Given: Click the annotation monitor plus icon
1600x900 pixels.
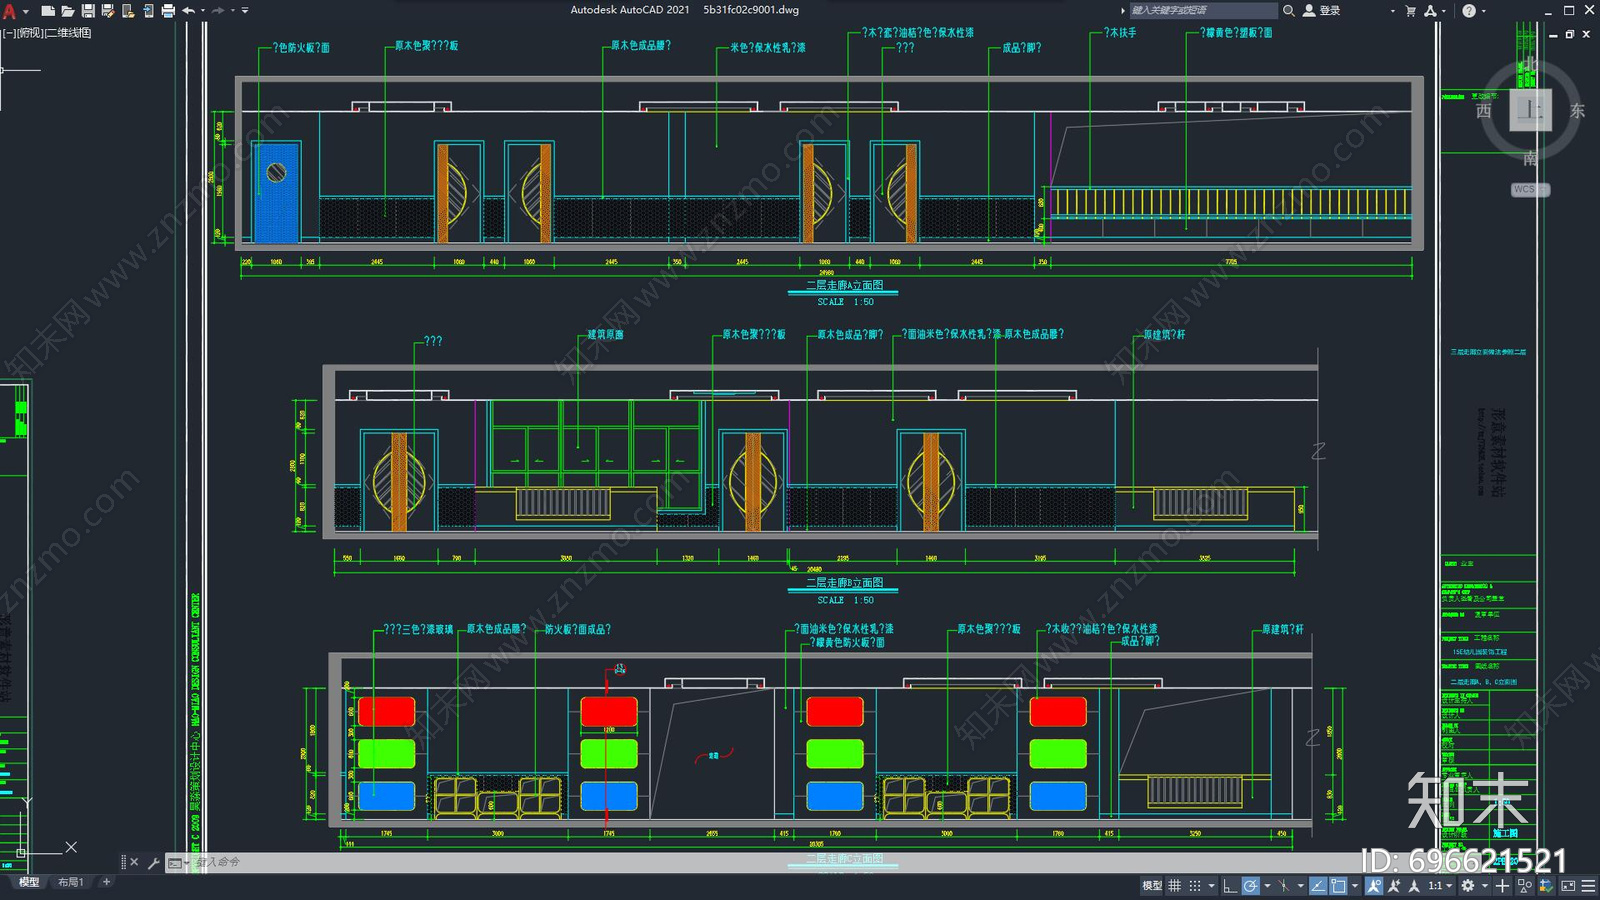Looking at the screenshot, I should [1502, 886].
